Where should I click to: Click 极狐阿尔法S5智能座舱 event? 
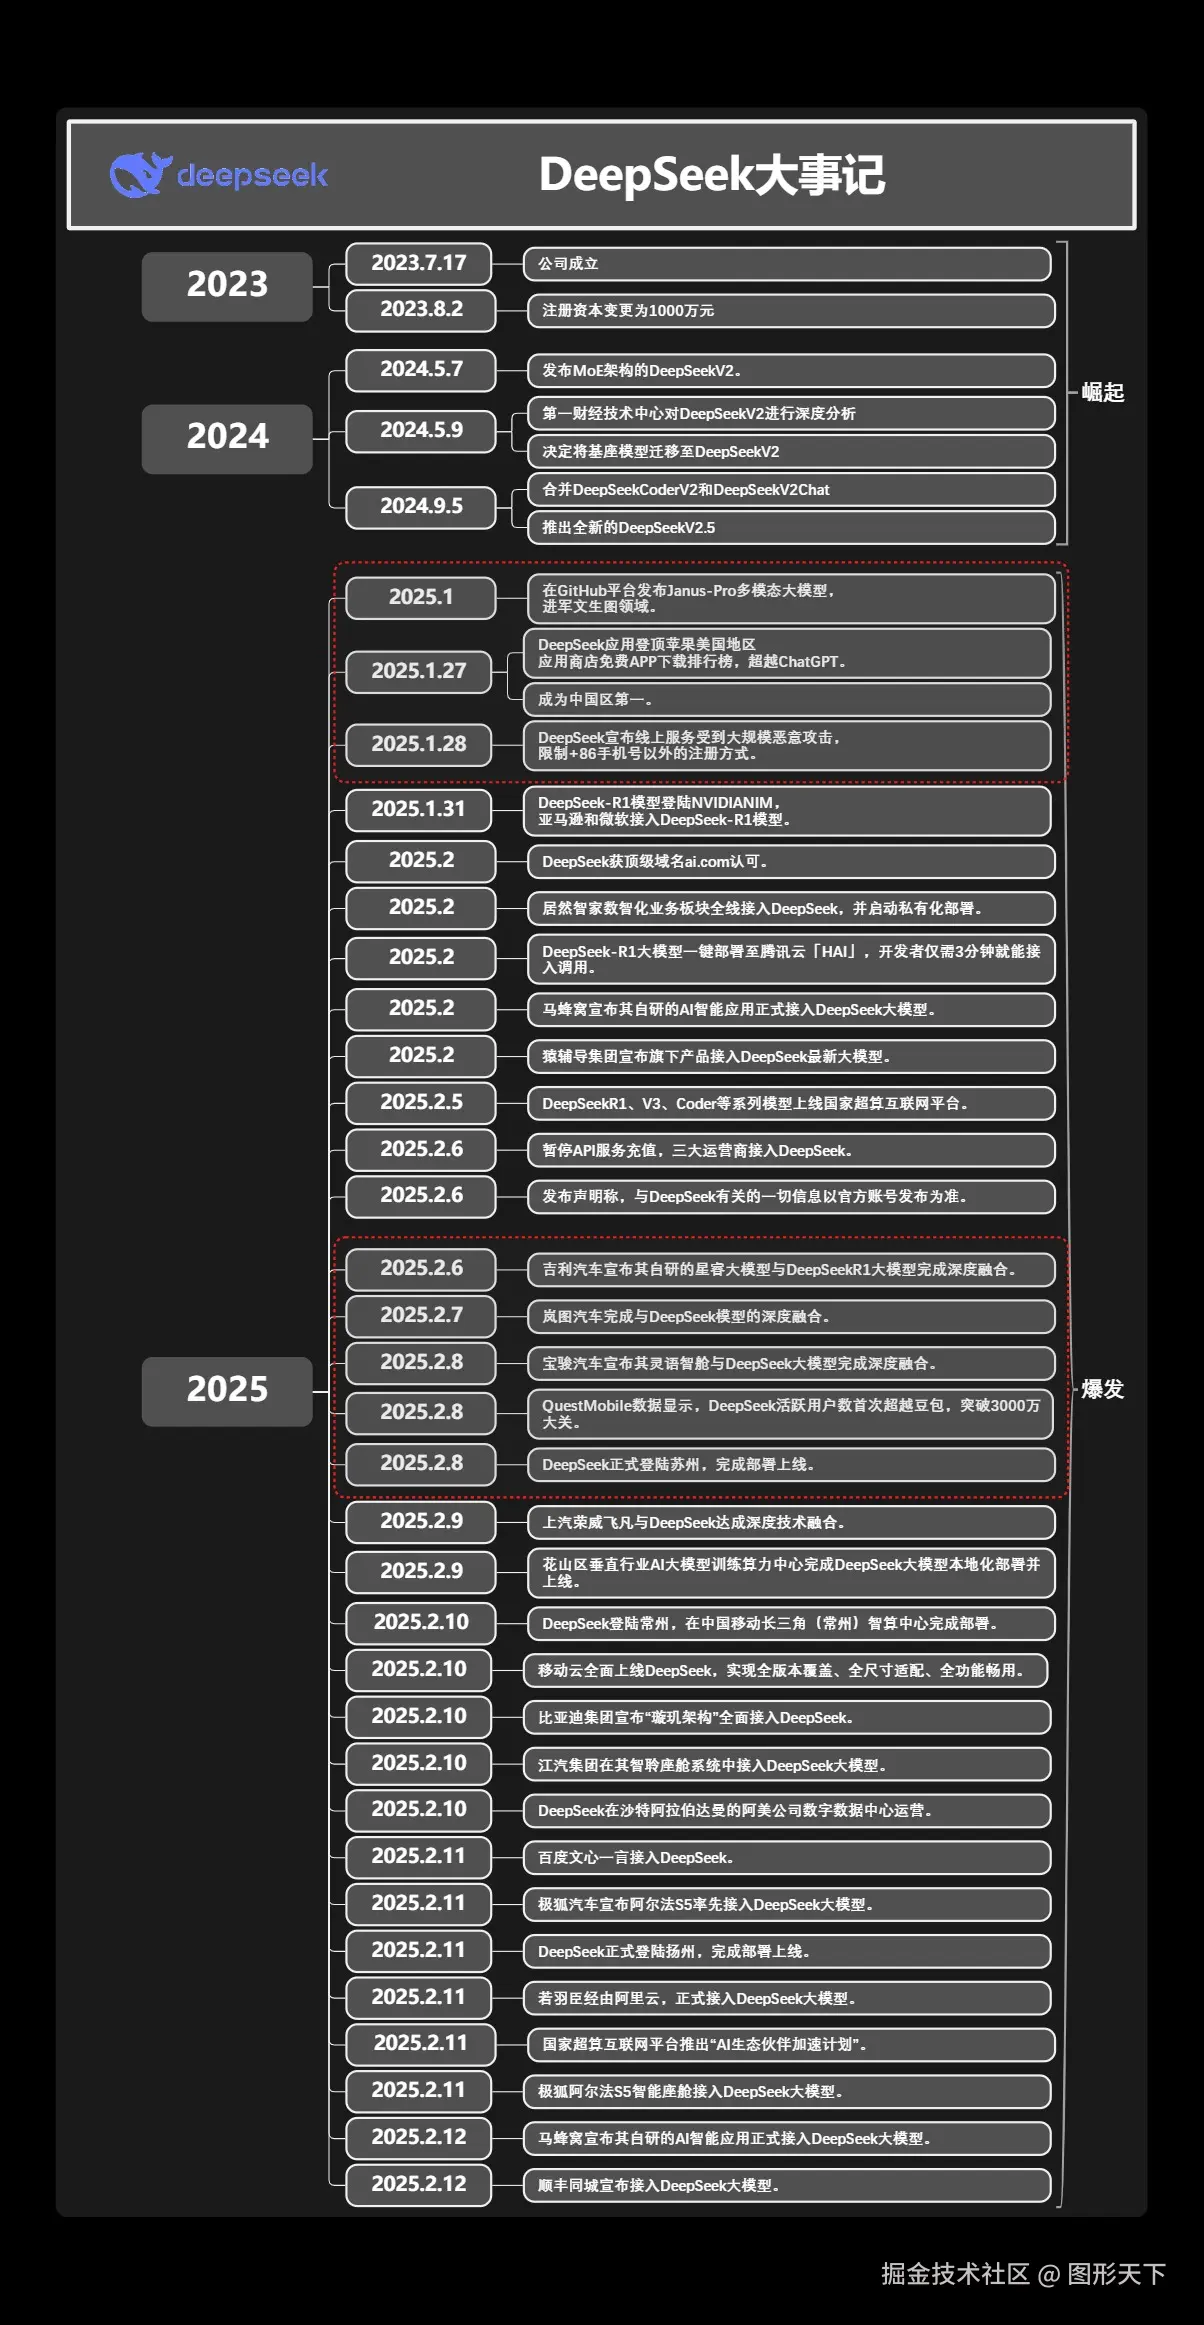(787, 2092)
